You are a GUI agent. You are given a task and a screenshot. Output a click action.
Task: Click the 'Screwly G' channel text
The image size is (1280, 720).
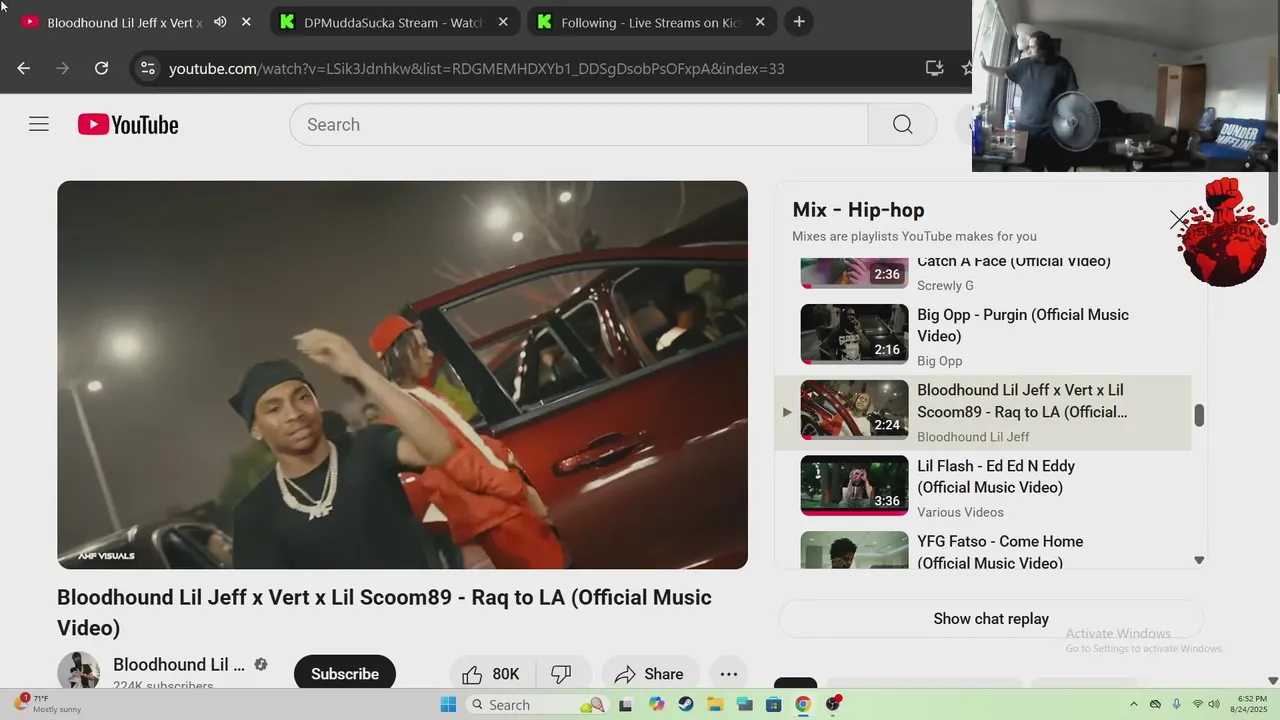click(x=945, y=286)
